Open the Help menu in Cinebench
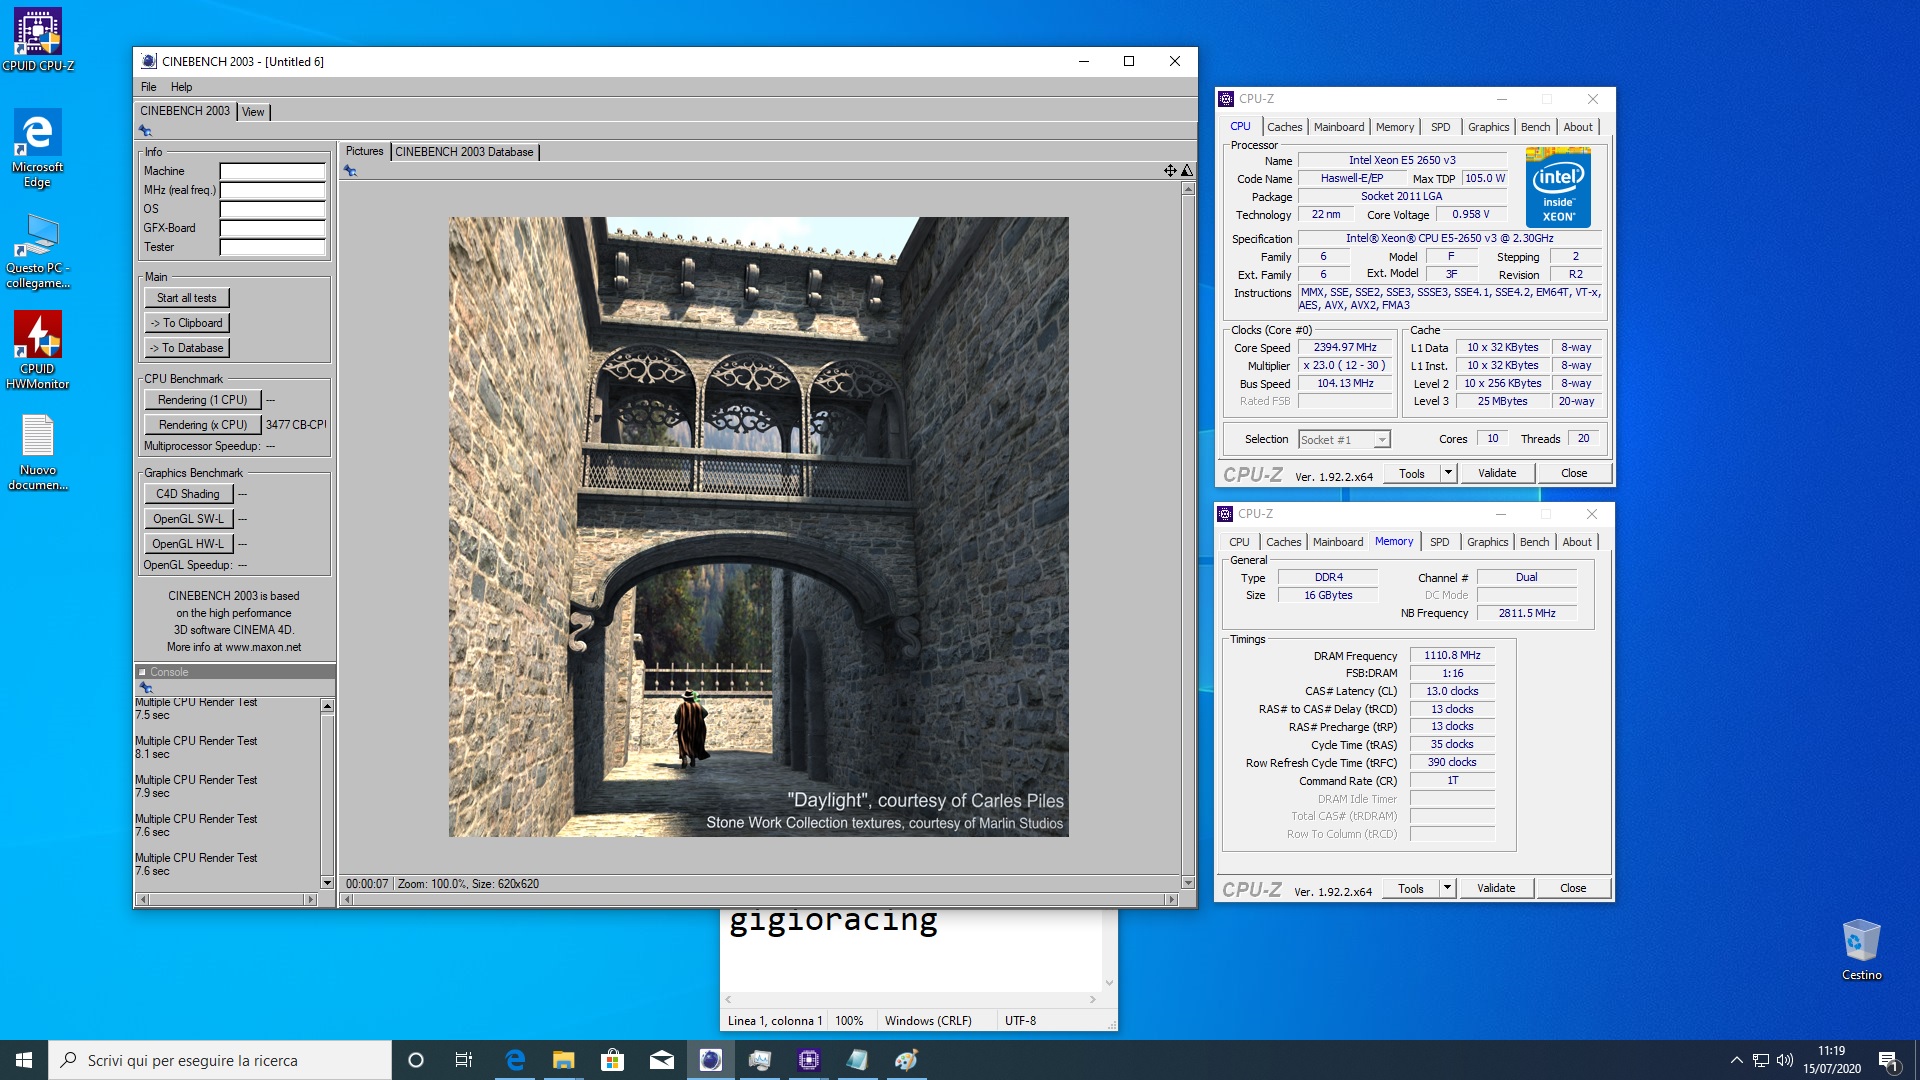 tap(181, 87)
